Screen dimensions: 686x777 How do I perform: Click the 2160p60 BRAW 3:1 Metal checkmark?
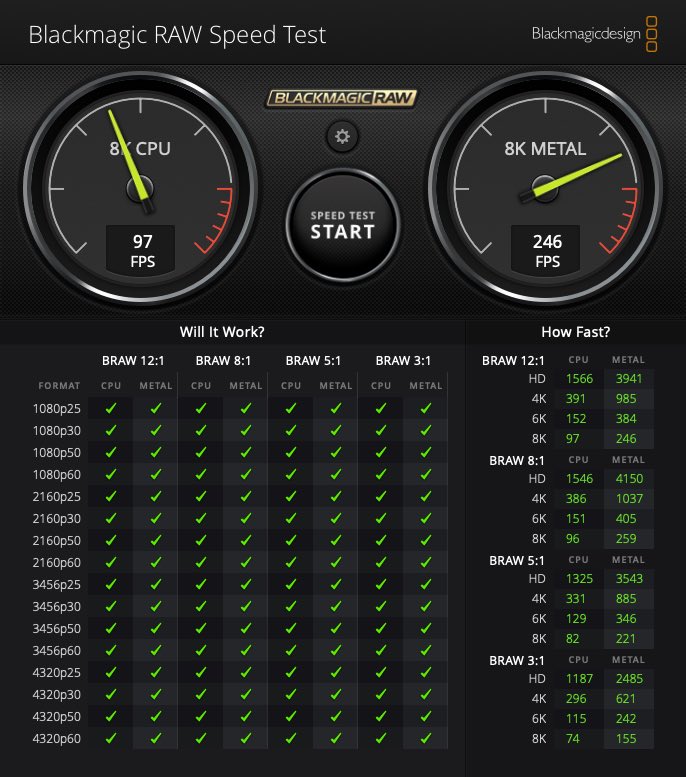(426, 562)
